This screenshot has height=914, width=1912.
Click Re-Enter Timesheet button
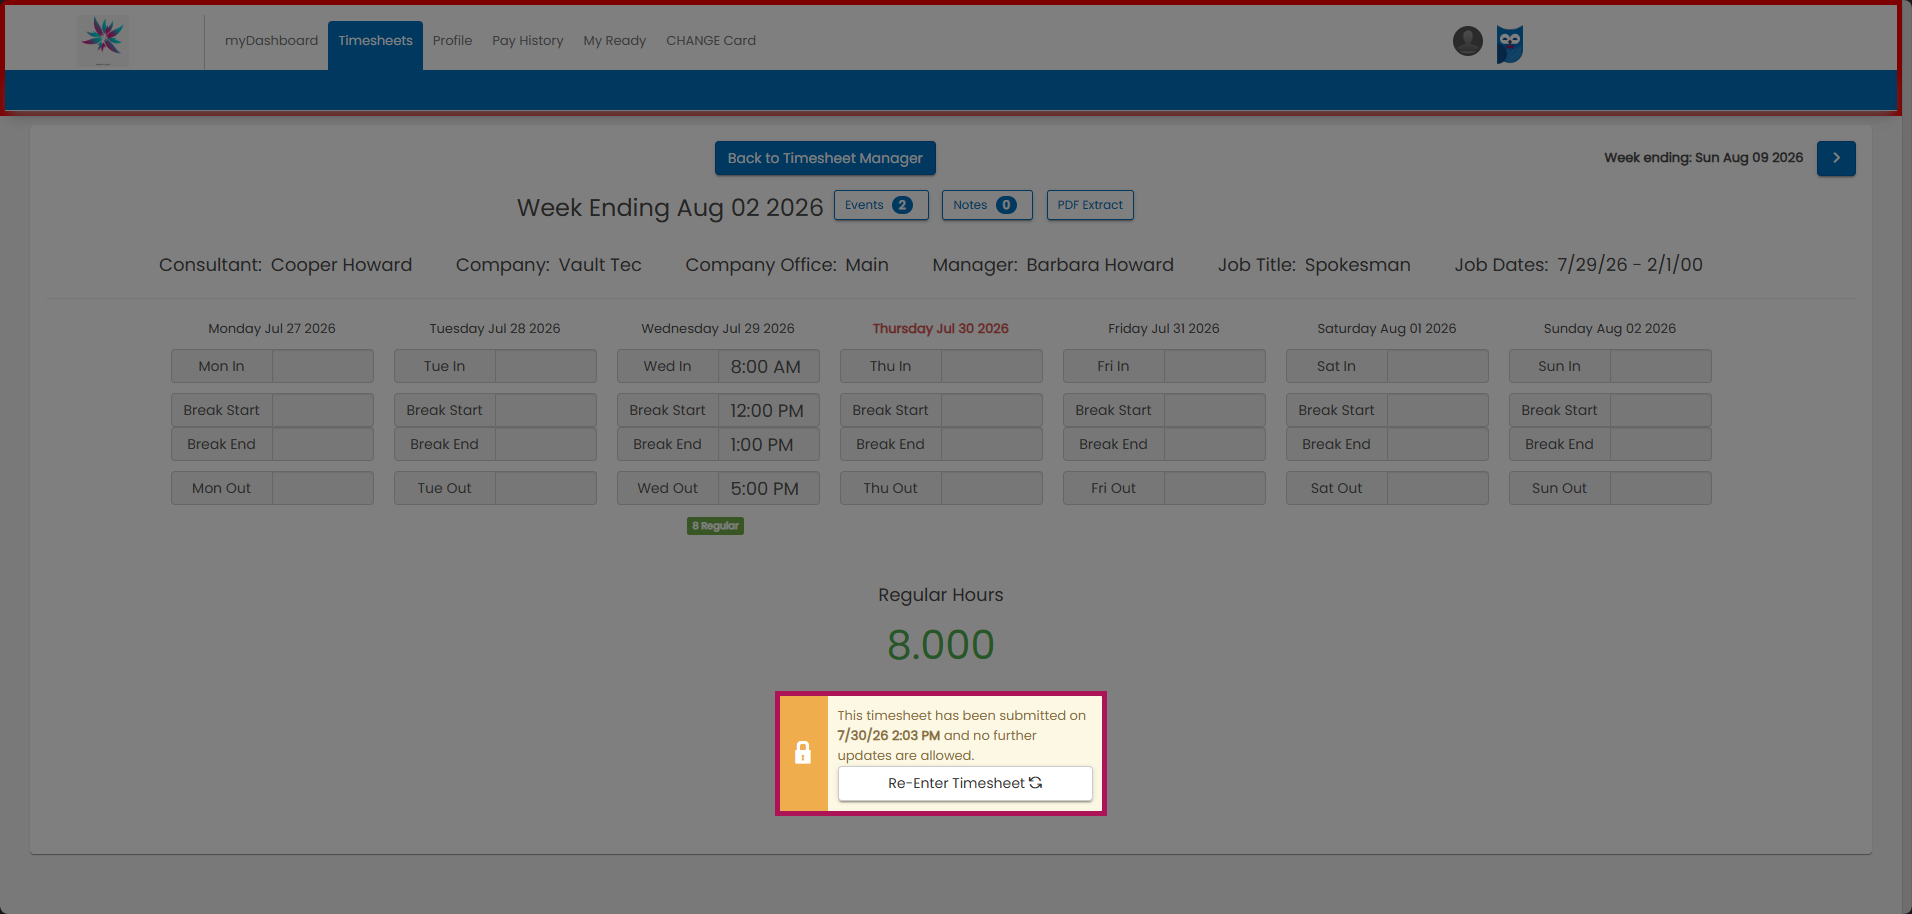point(965,783)
